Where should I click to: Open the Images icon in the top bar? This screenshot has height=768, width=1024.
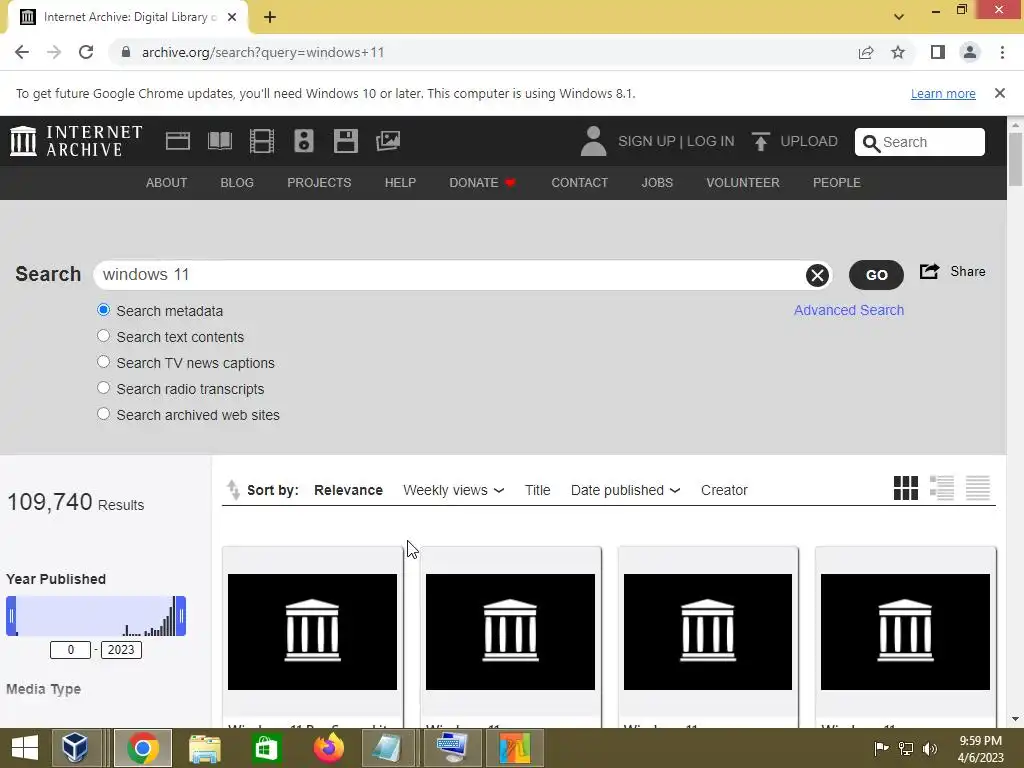pyautogui.click(x=388, y=141)
